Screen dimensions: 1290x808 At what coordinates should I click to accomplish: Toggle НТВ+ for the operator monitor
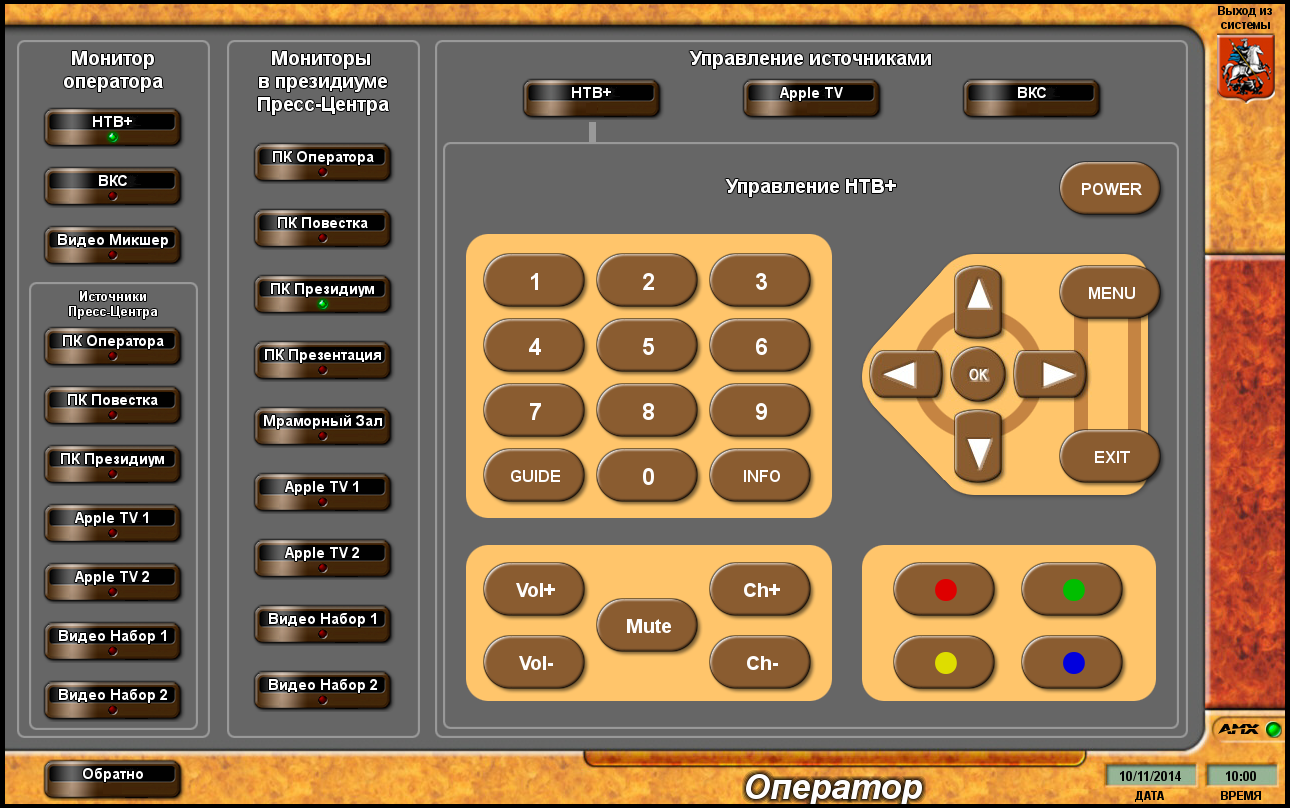pyautogui.click(x=112, y=127)
